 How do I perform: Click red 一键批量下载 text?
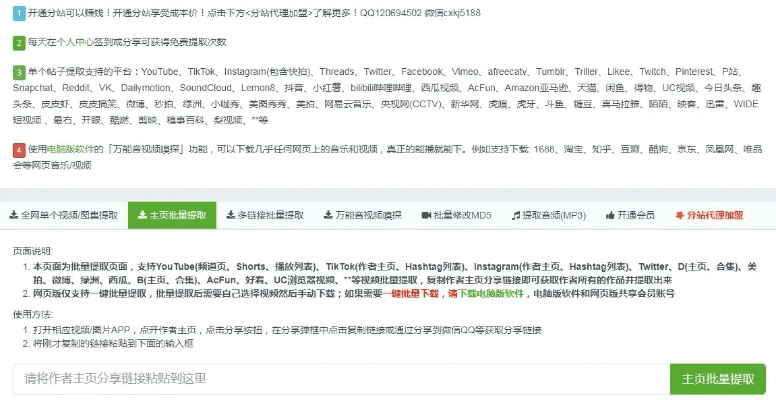[411, 294]
